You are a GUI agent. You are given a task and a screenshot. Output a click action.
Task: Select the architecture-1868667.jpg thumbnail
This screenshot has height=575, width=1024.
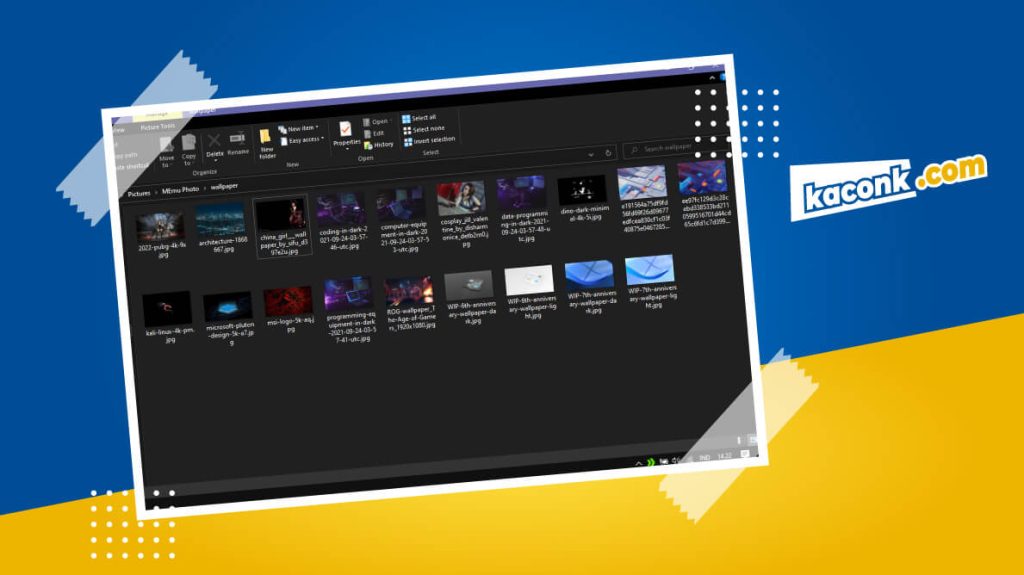pos(220,220)
